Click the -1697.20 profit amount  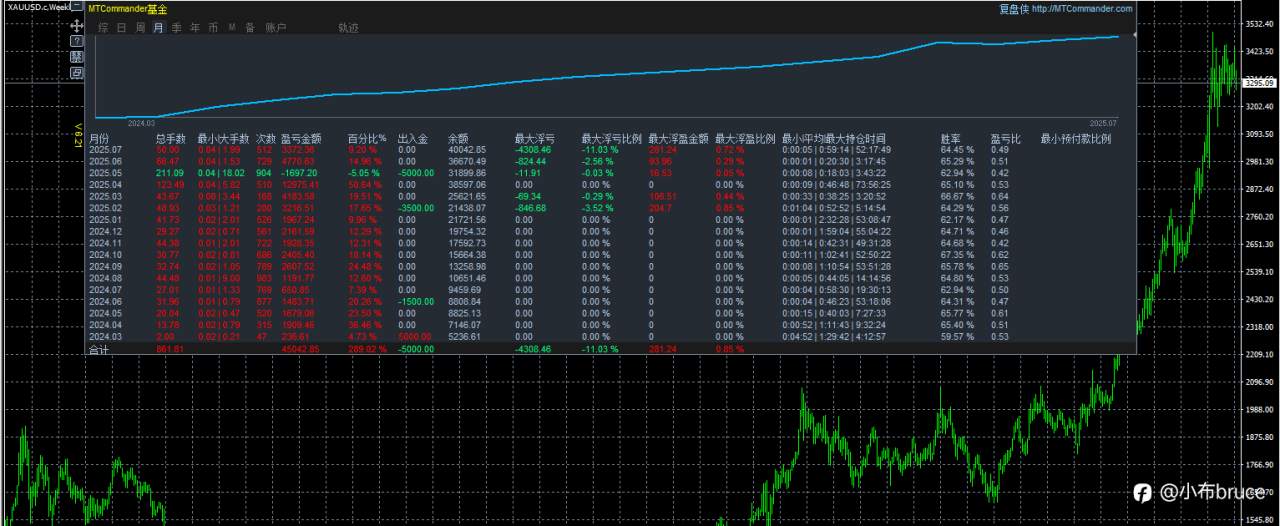coord(300,173)
